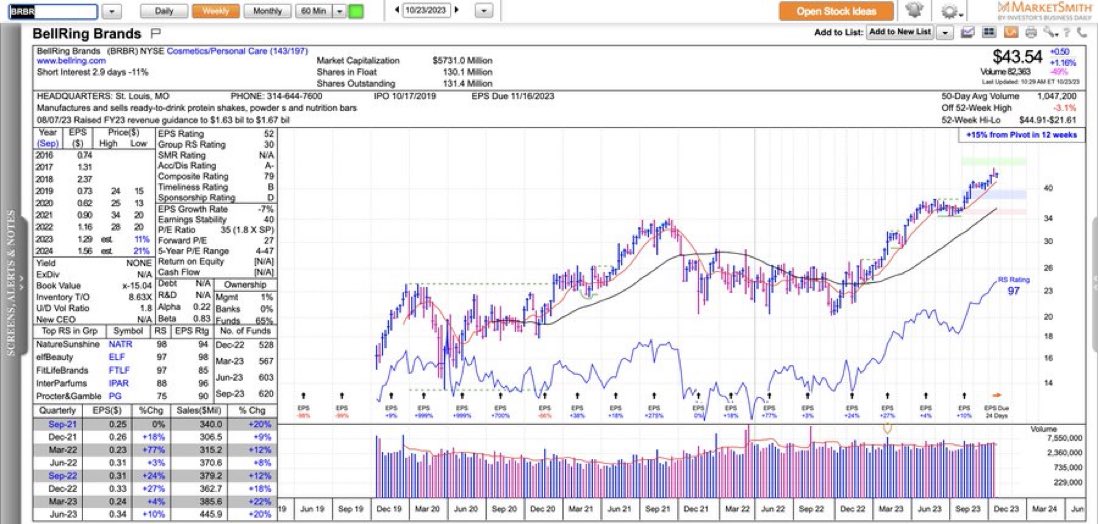Click the RS Rating 97 label
Image resolution: width=1098 pixels, height=524 pixels.
(x=1013, y=286)
